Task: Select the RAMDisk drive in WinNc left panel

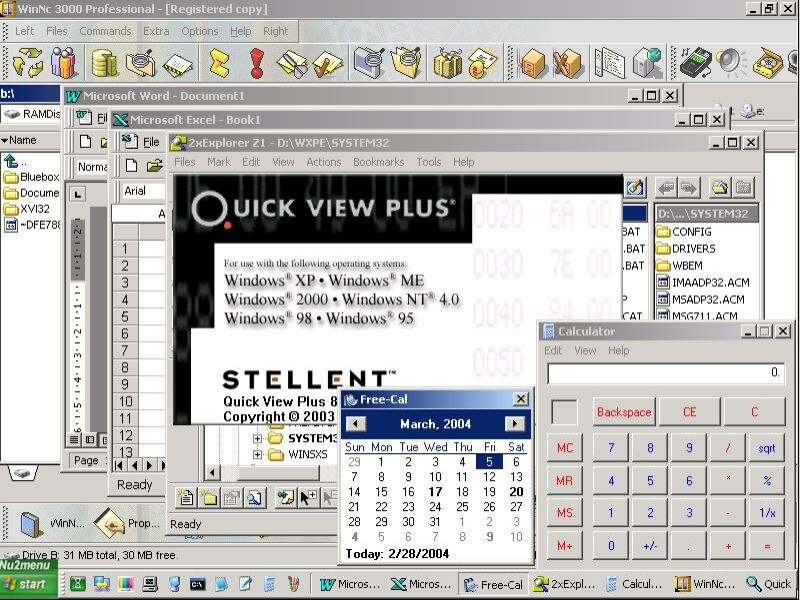Action: 32,114
